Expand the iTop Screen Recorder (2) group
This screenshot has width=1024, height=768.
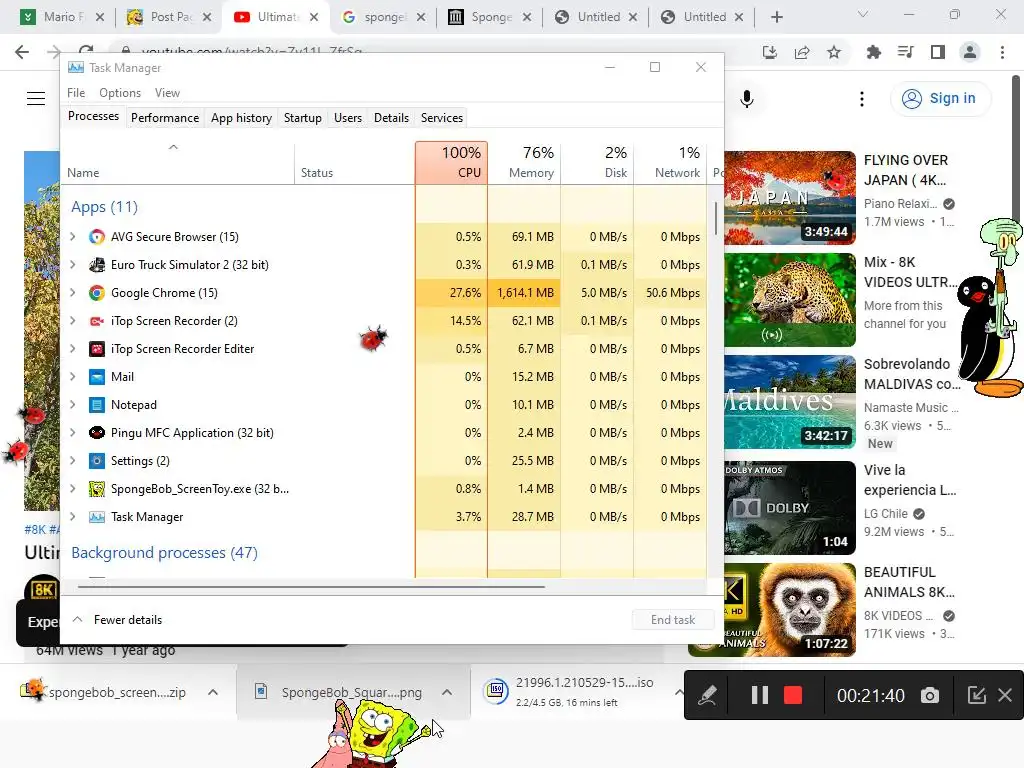72,321
